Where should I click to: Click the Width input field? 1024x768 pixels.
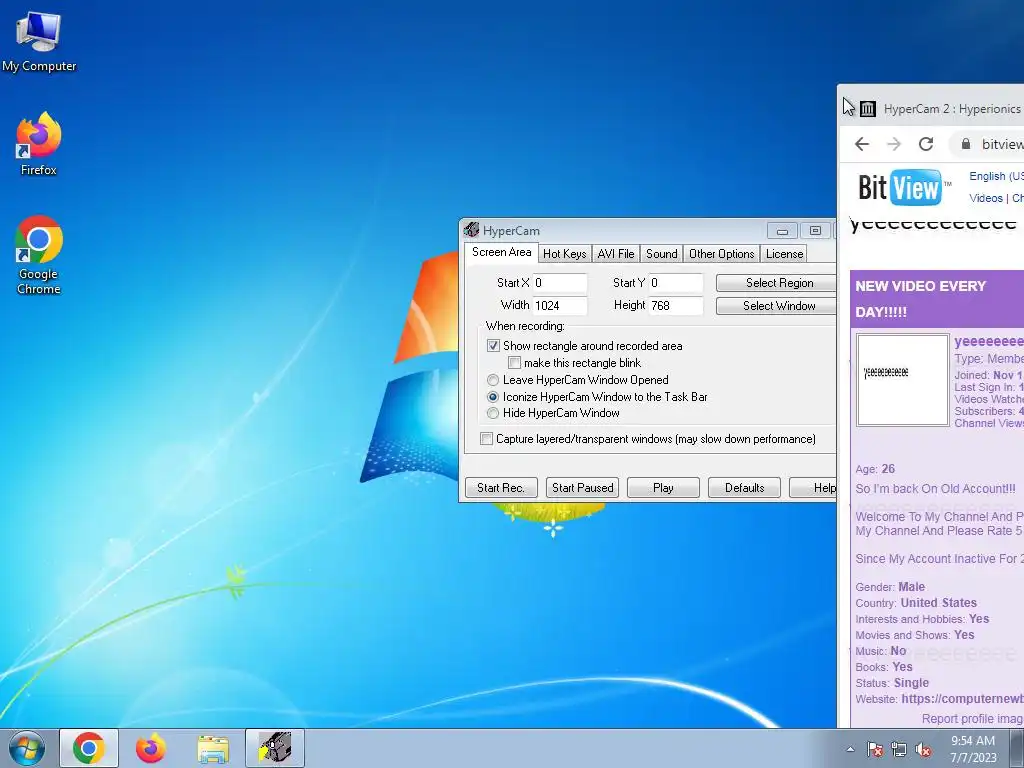560,306
